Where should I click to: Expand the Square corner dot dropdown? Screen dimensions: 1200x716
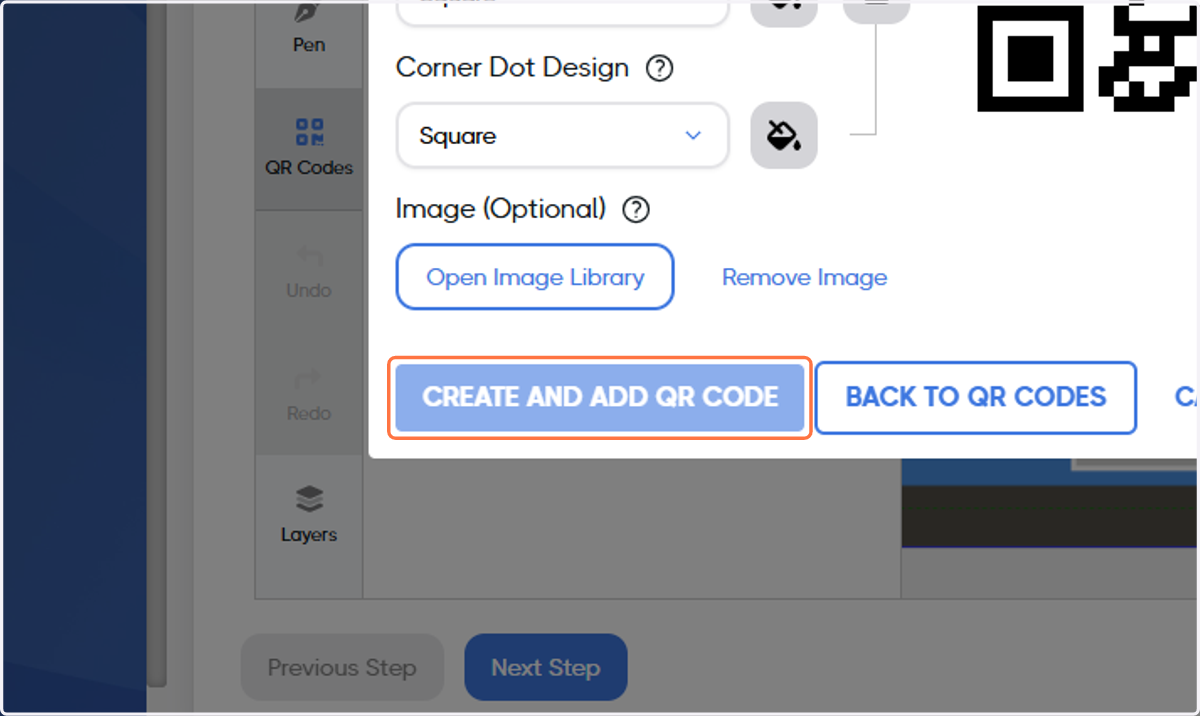coord(562,135)
